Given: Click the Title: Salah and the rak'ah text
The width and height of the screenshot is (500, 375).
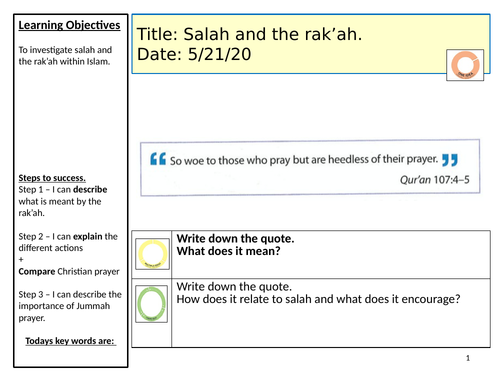Looking at the screenshot, I should (249, 34).
